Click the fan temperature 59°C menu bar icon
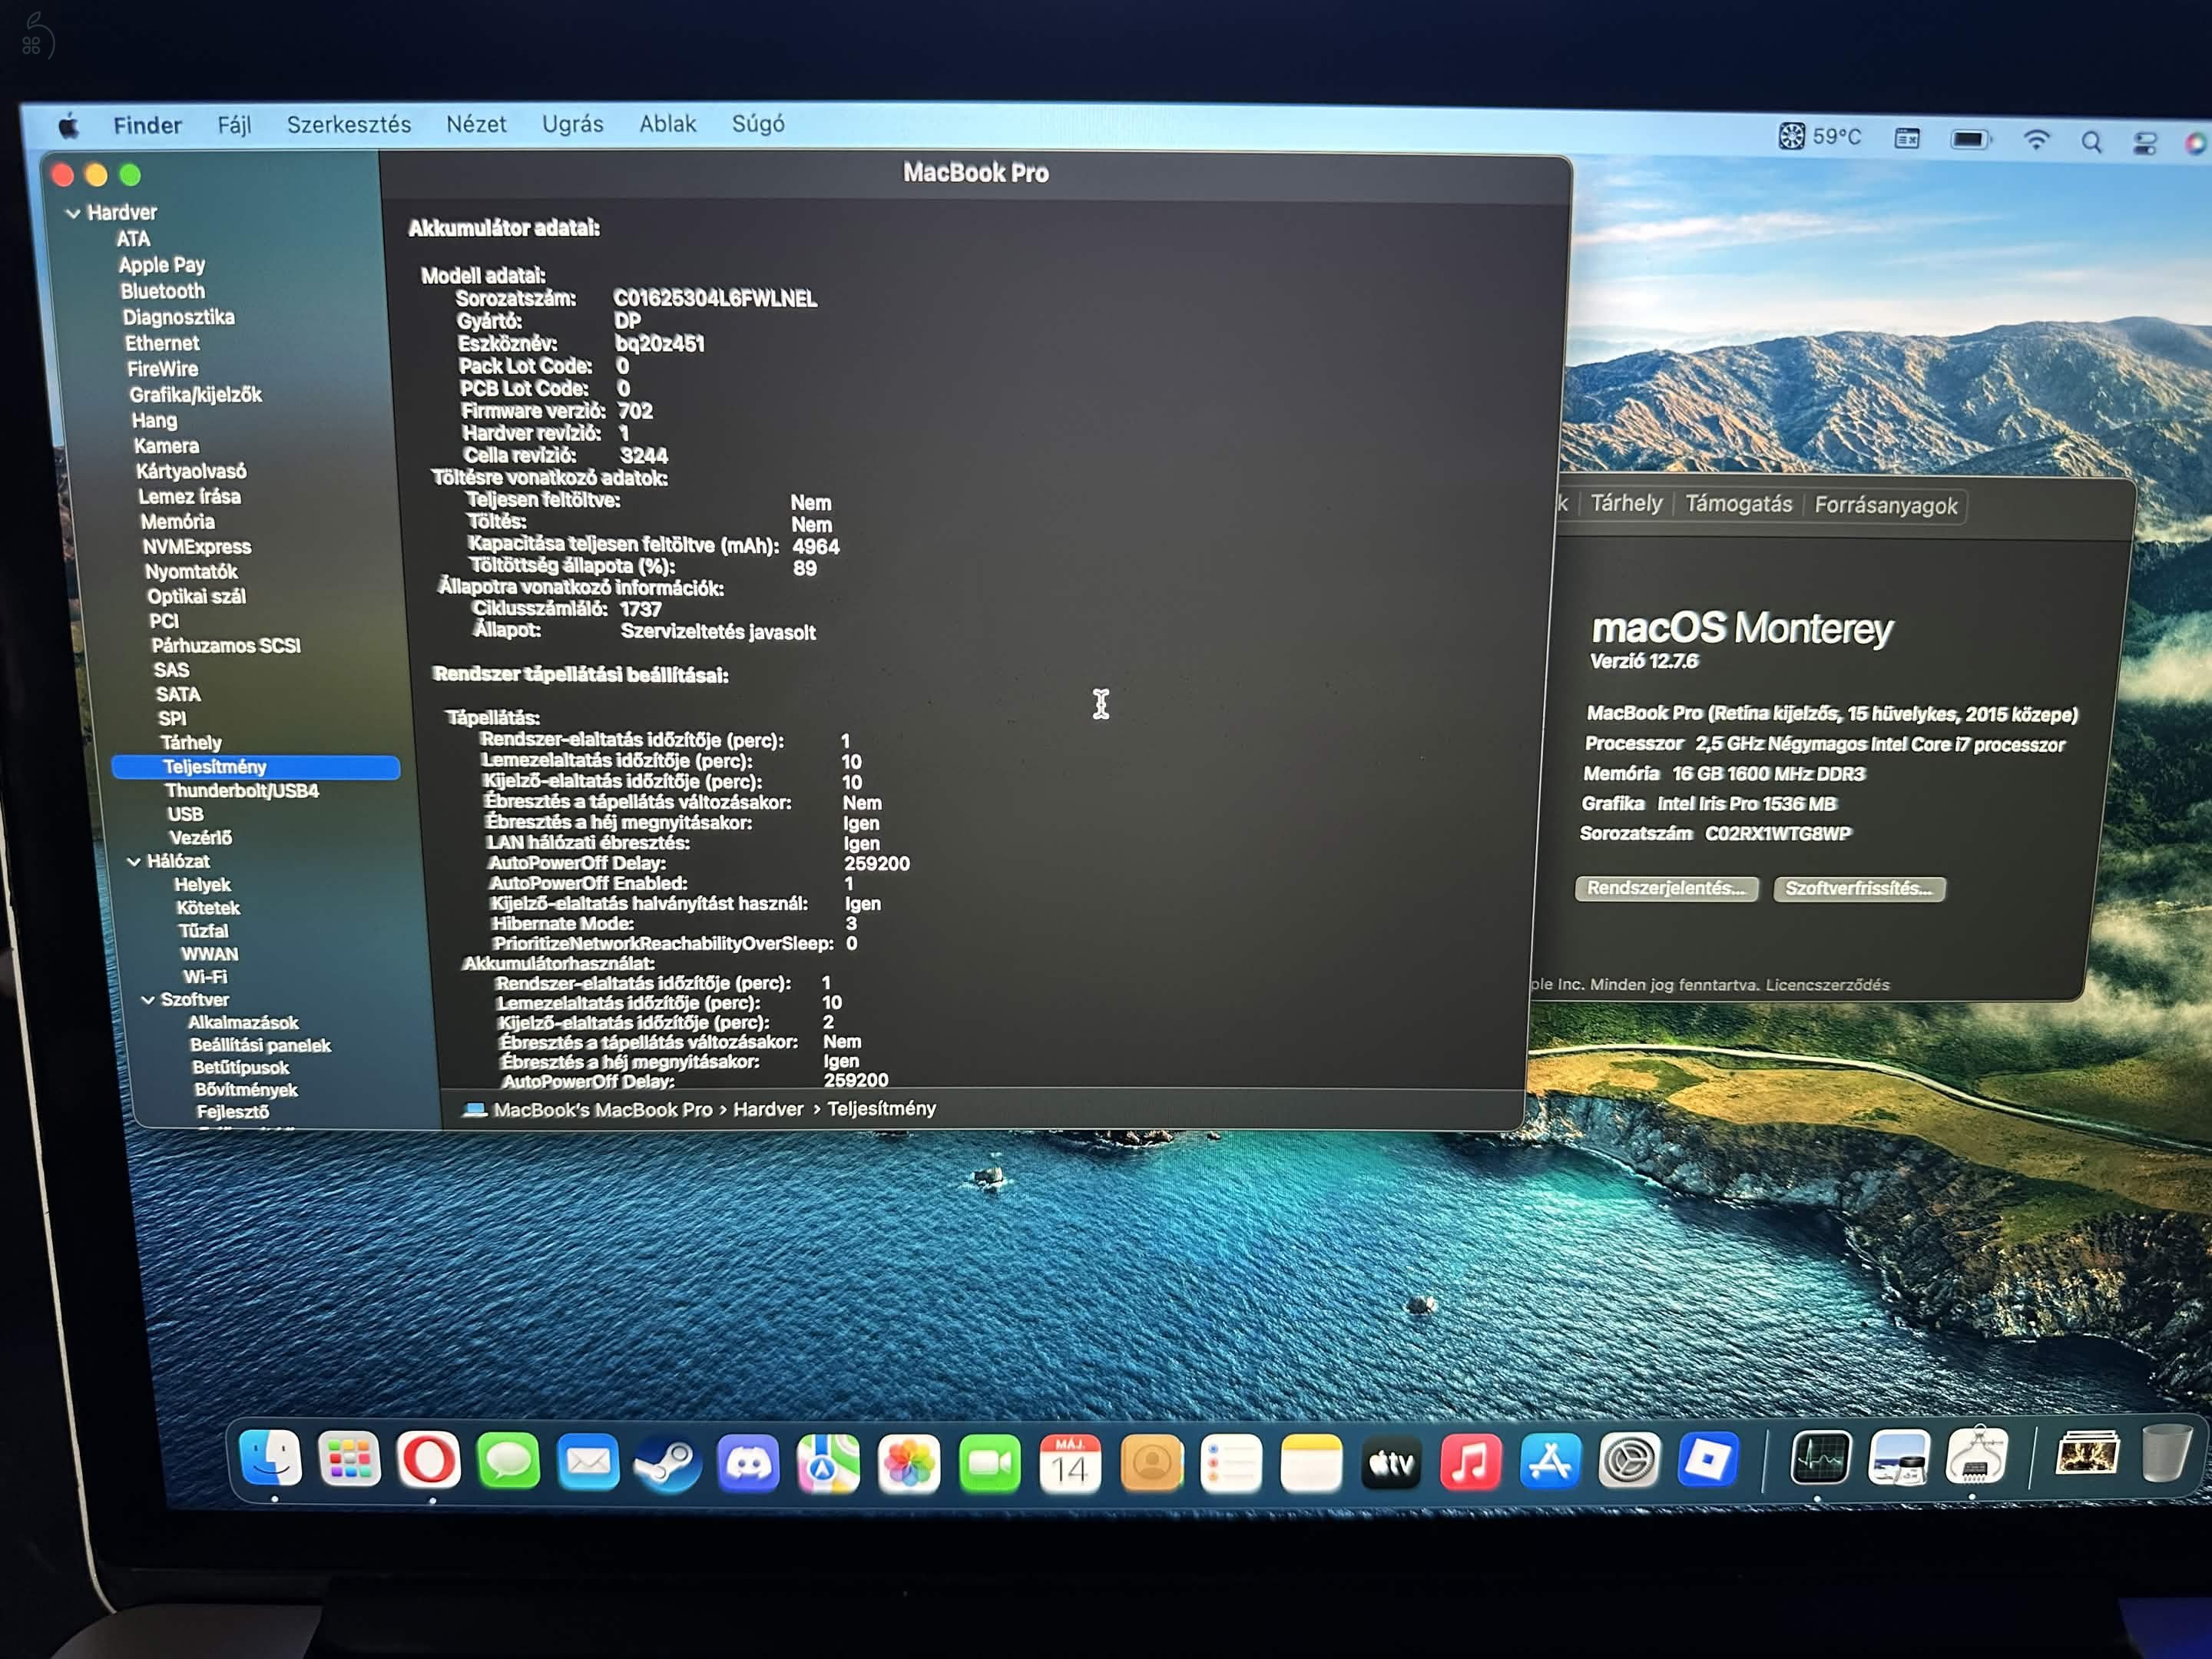 (x=1819, y=136)
